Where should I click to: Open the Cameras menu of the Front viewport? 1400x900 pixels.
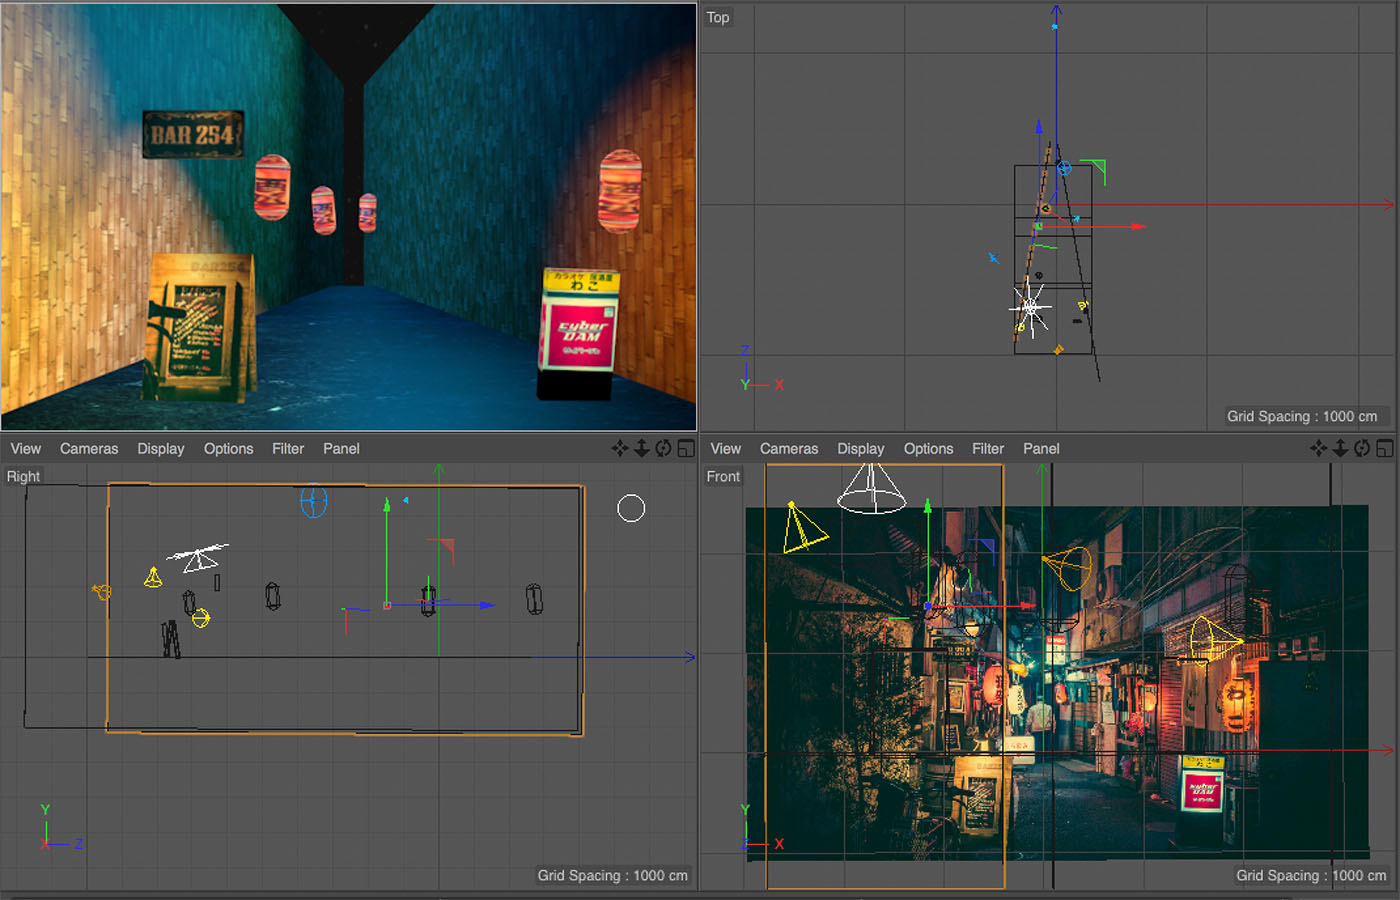click(788, 449)
